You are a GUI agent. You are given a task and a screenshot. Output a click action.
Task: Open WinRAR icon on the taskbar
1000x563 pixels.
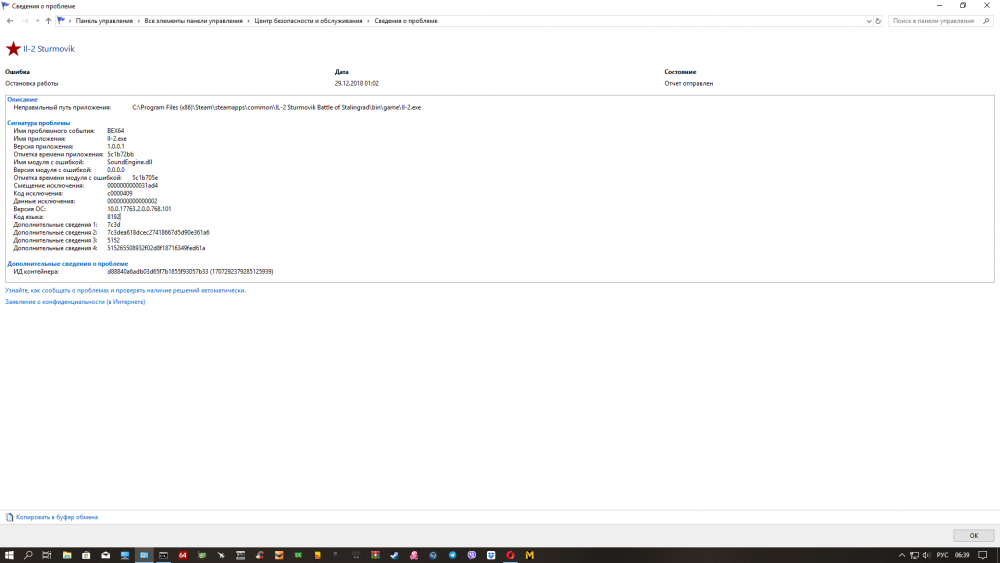[375, 555]
